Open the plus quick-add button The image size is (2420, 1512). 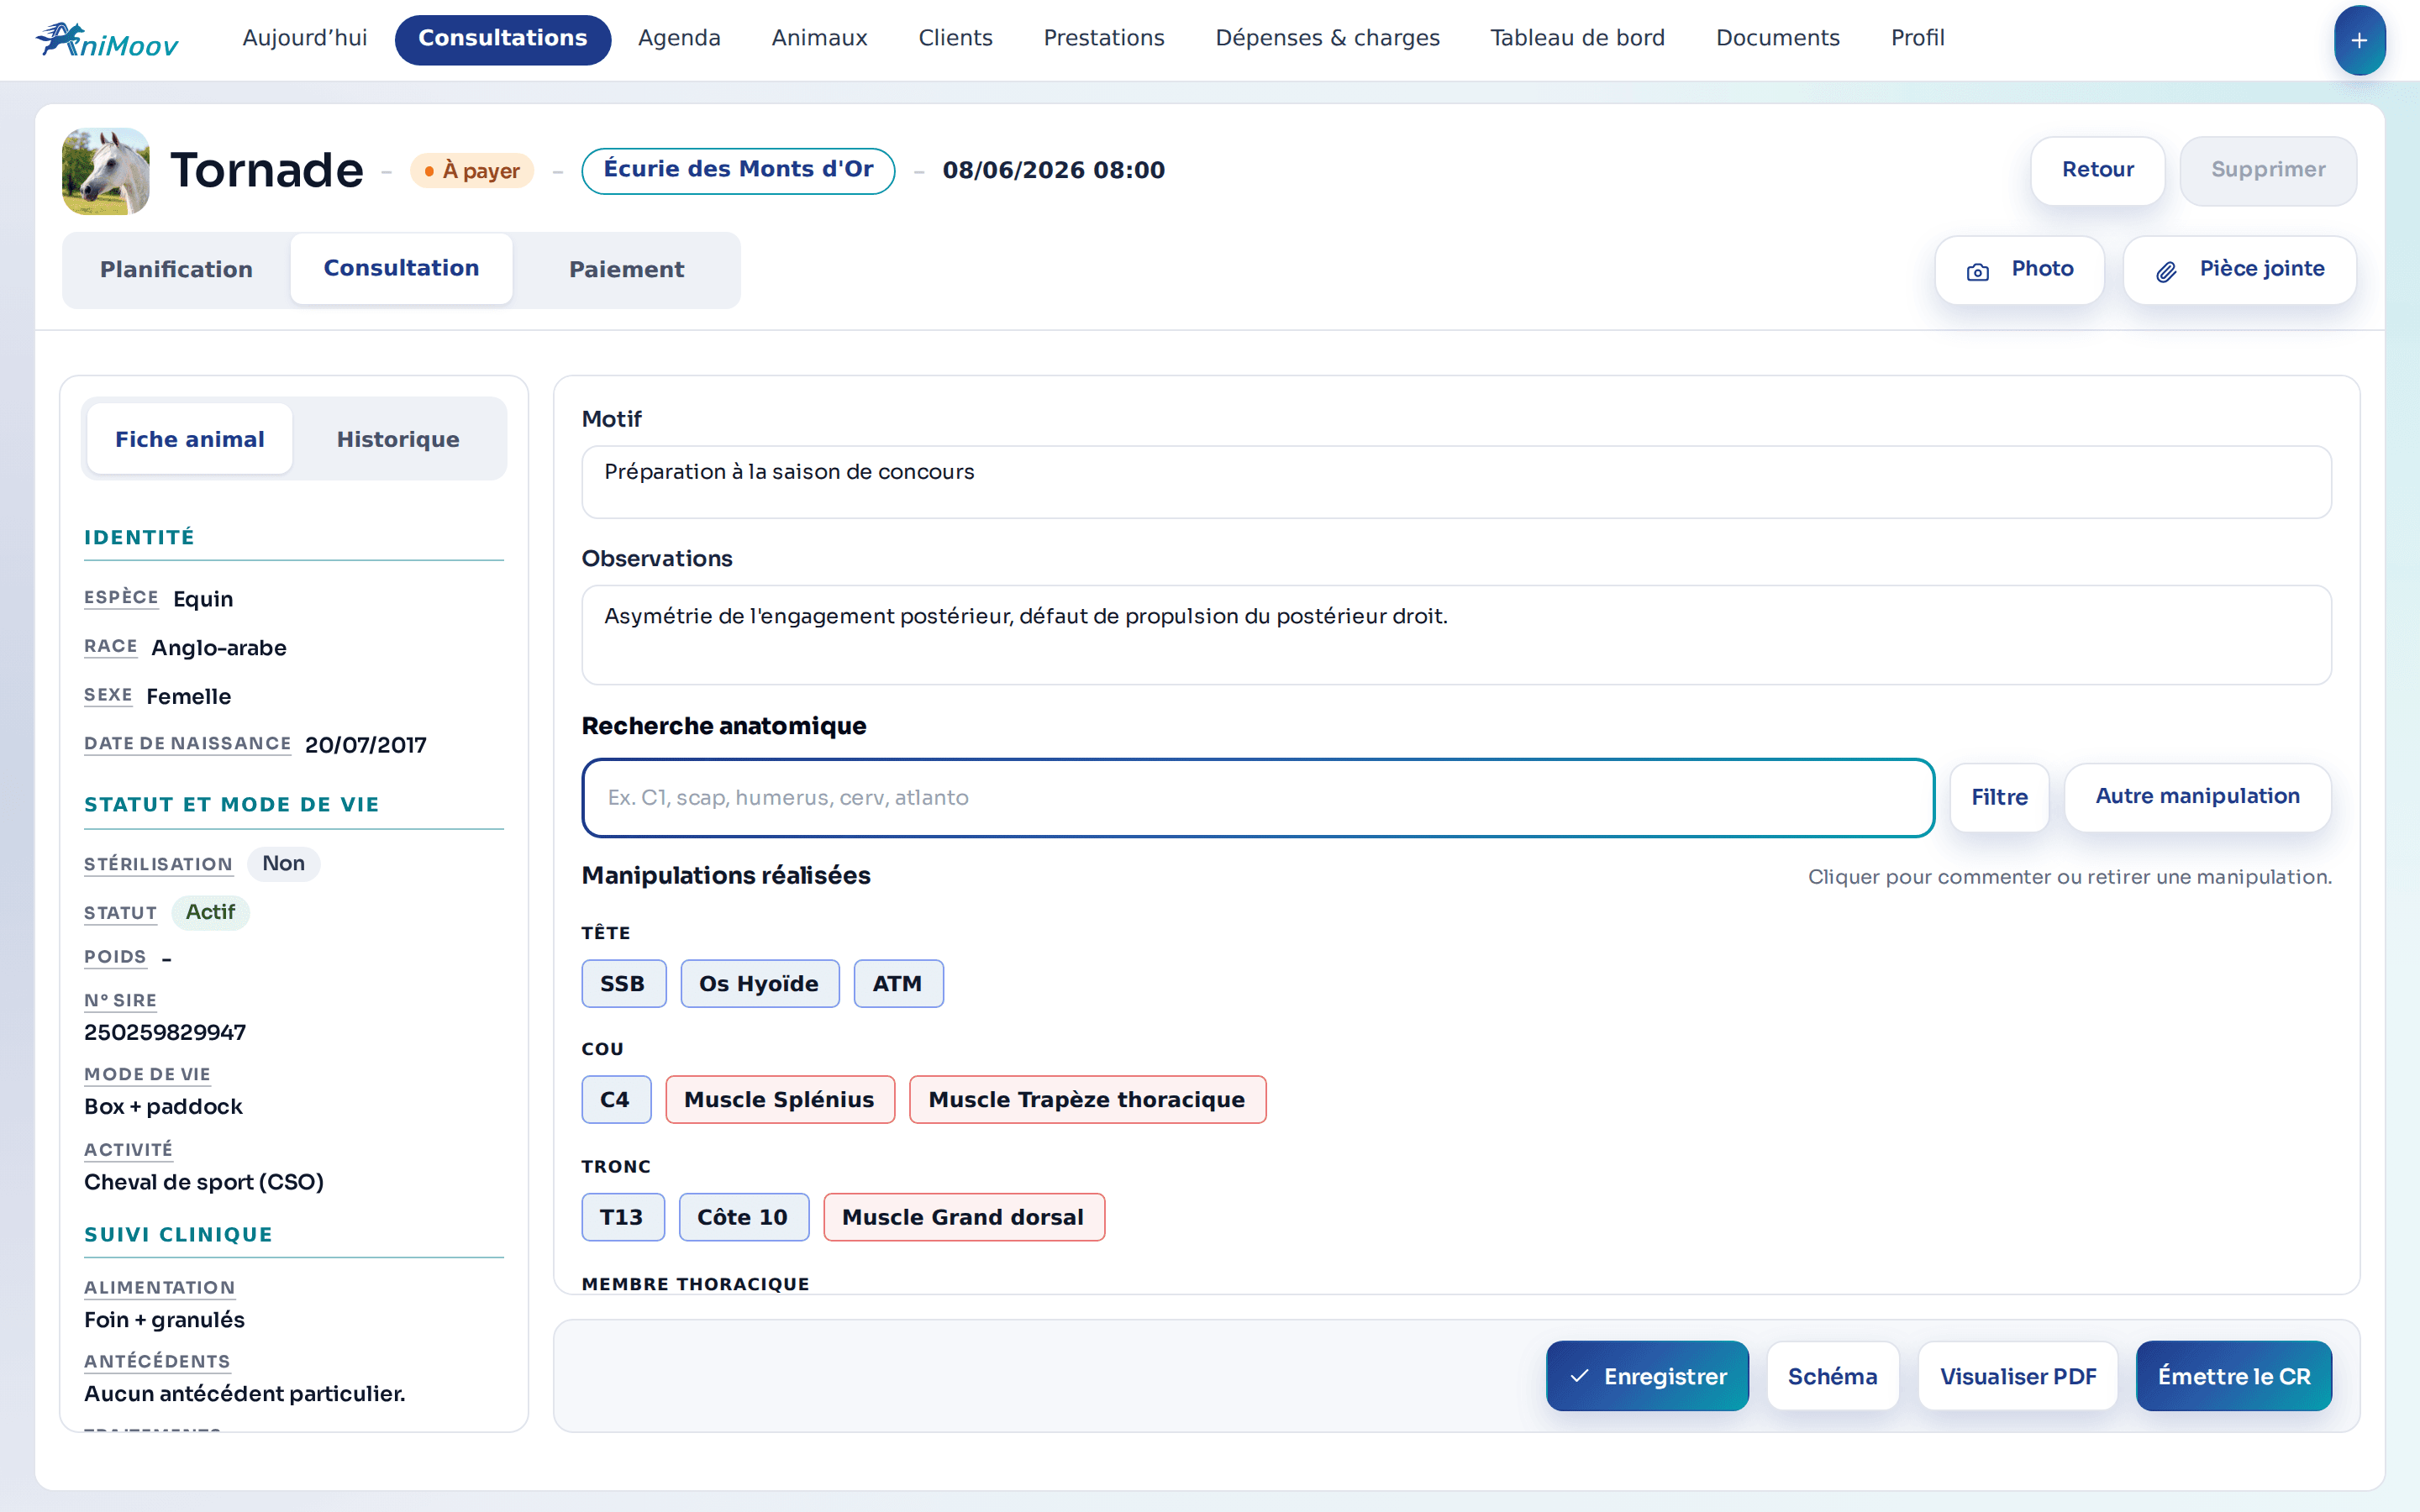coord(2359,40)
